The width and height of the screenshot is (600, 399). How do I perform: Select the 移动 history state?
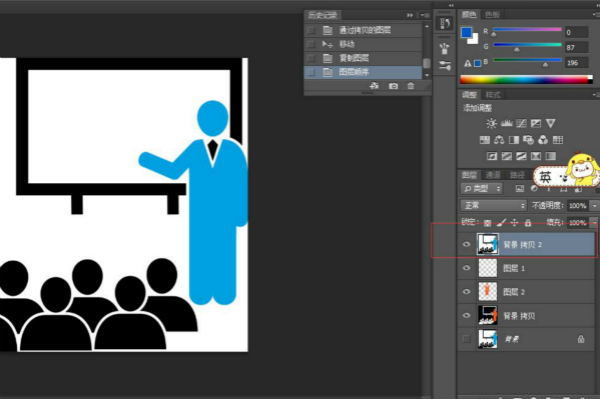(x=363, y=44)
